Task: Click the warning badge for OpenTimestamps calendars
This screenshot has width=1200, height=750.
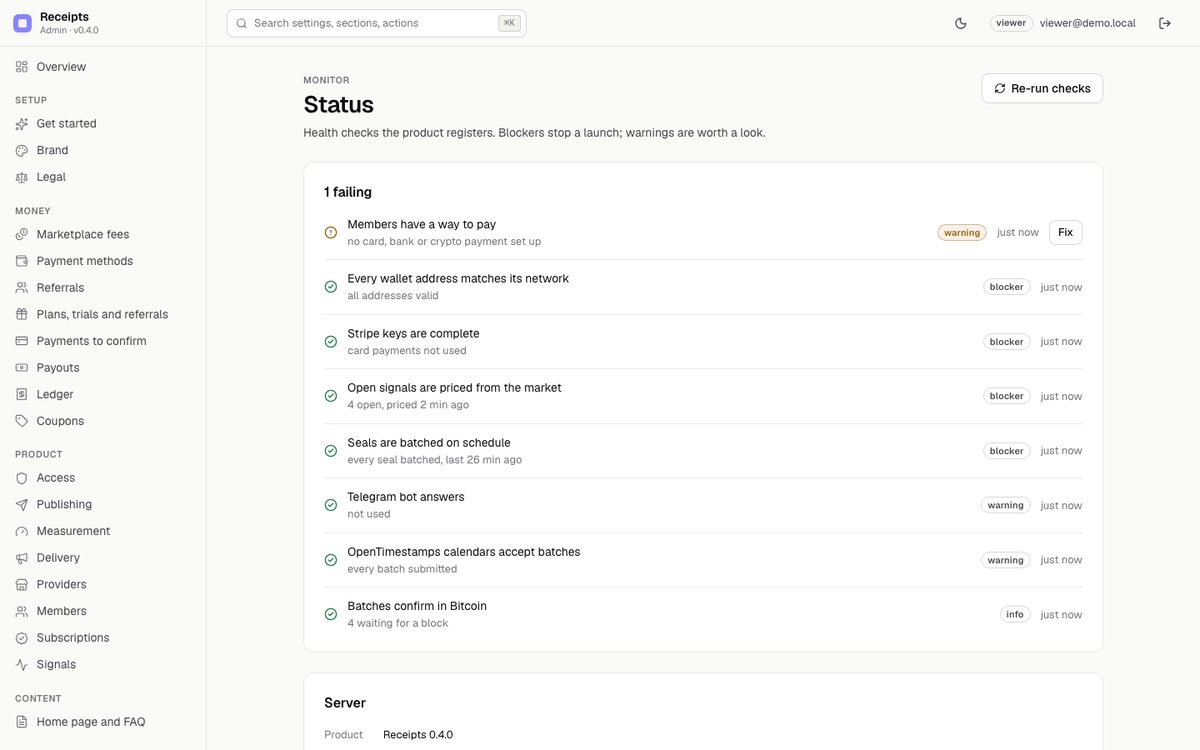Action: [1005, 560]
